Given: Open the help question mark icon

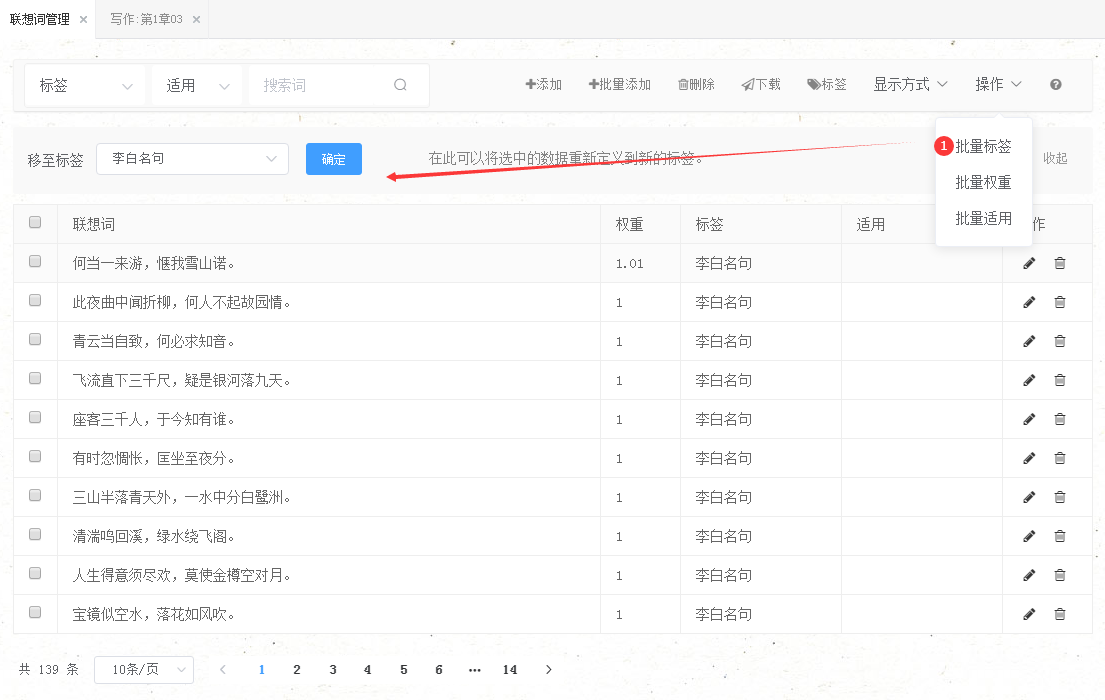Looking at the screenshot, I should point(1056,85).
